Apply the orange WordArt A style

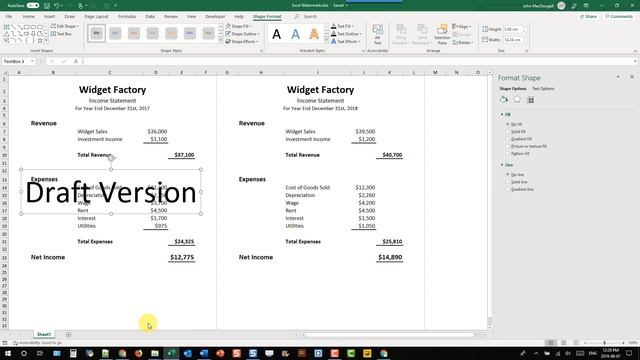tap(314, 34)
